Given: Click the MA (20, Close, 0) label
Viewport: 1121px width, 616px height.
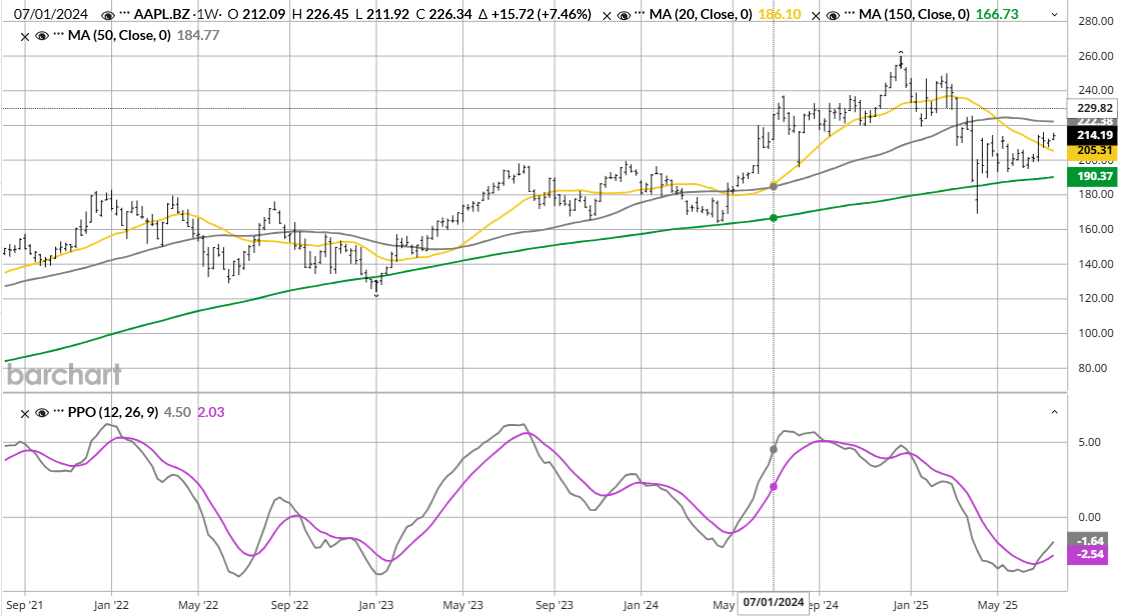Looking at the screenshot, I should click(701, 14).
